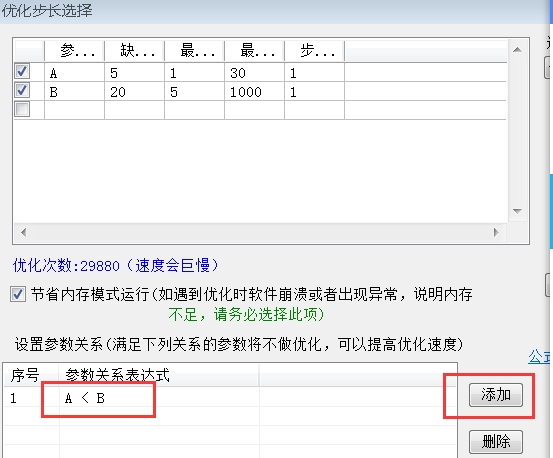Click the first 最... column header

(194, 51)
